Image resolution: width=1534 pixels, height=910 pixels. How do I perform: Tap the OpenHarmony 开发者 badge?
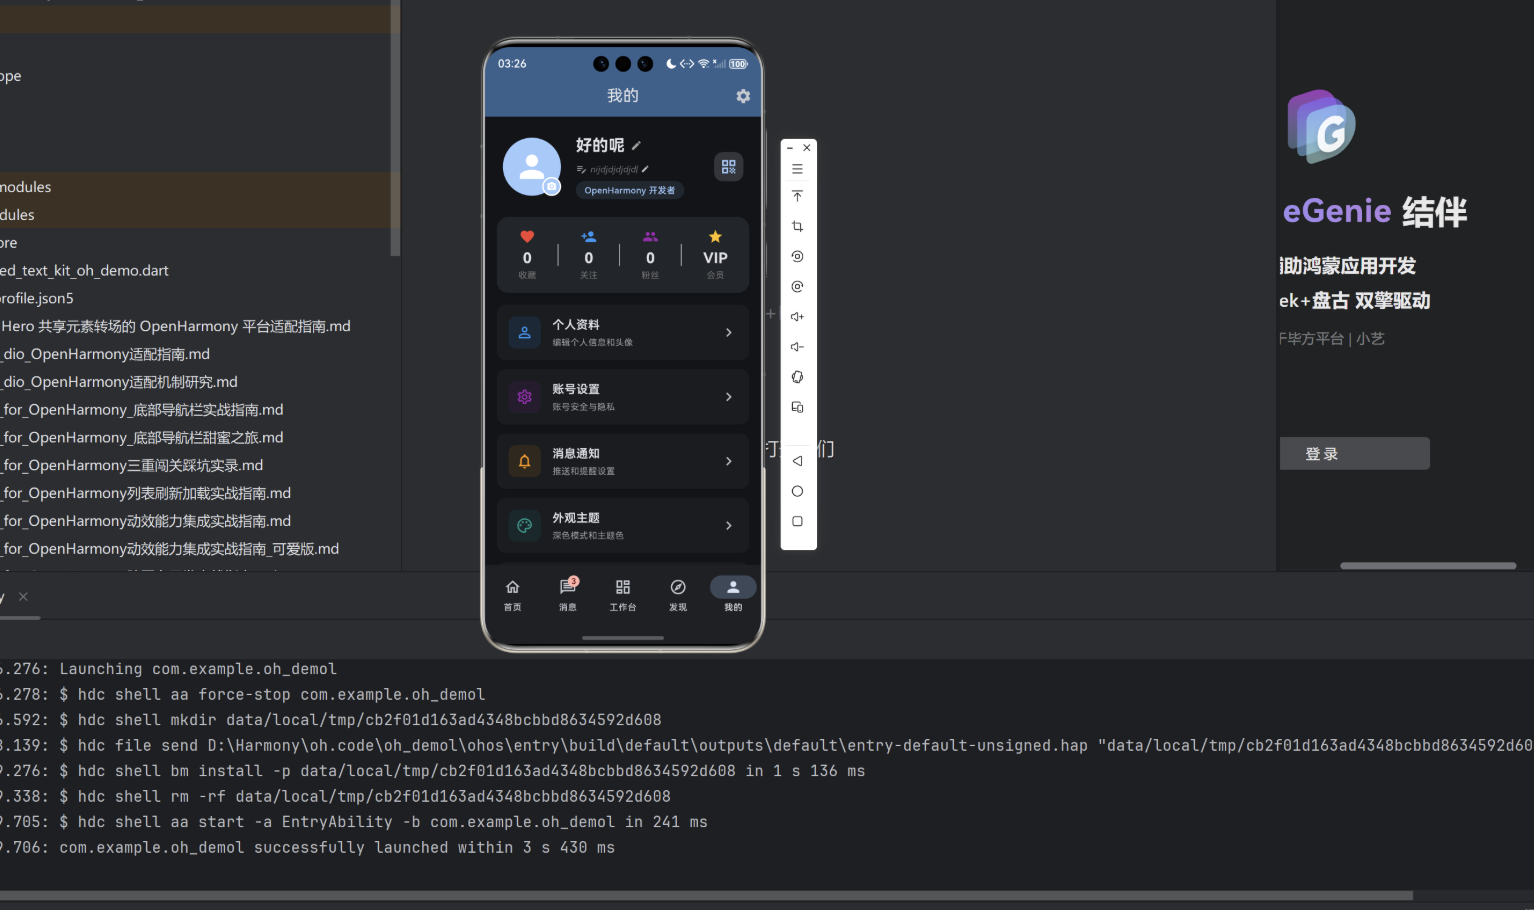[630, 190]
